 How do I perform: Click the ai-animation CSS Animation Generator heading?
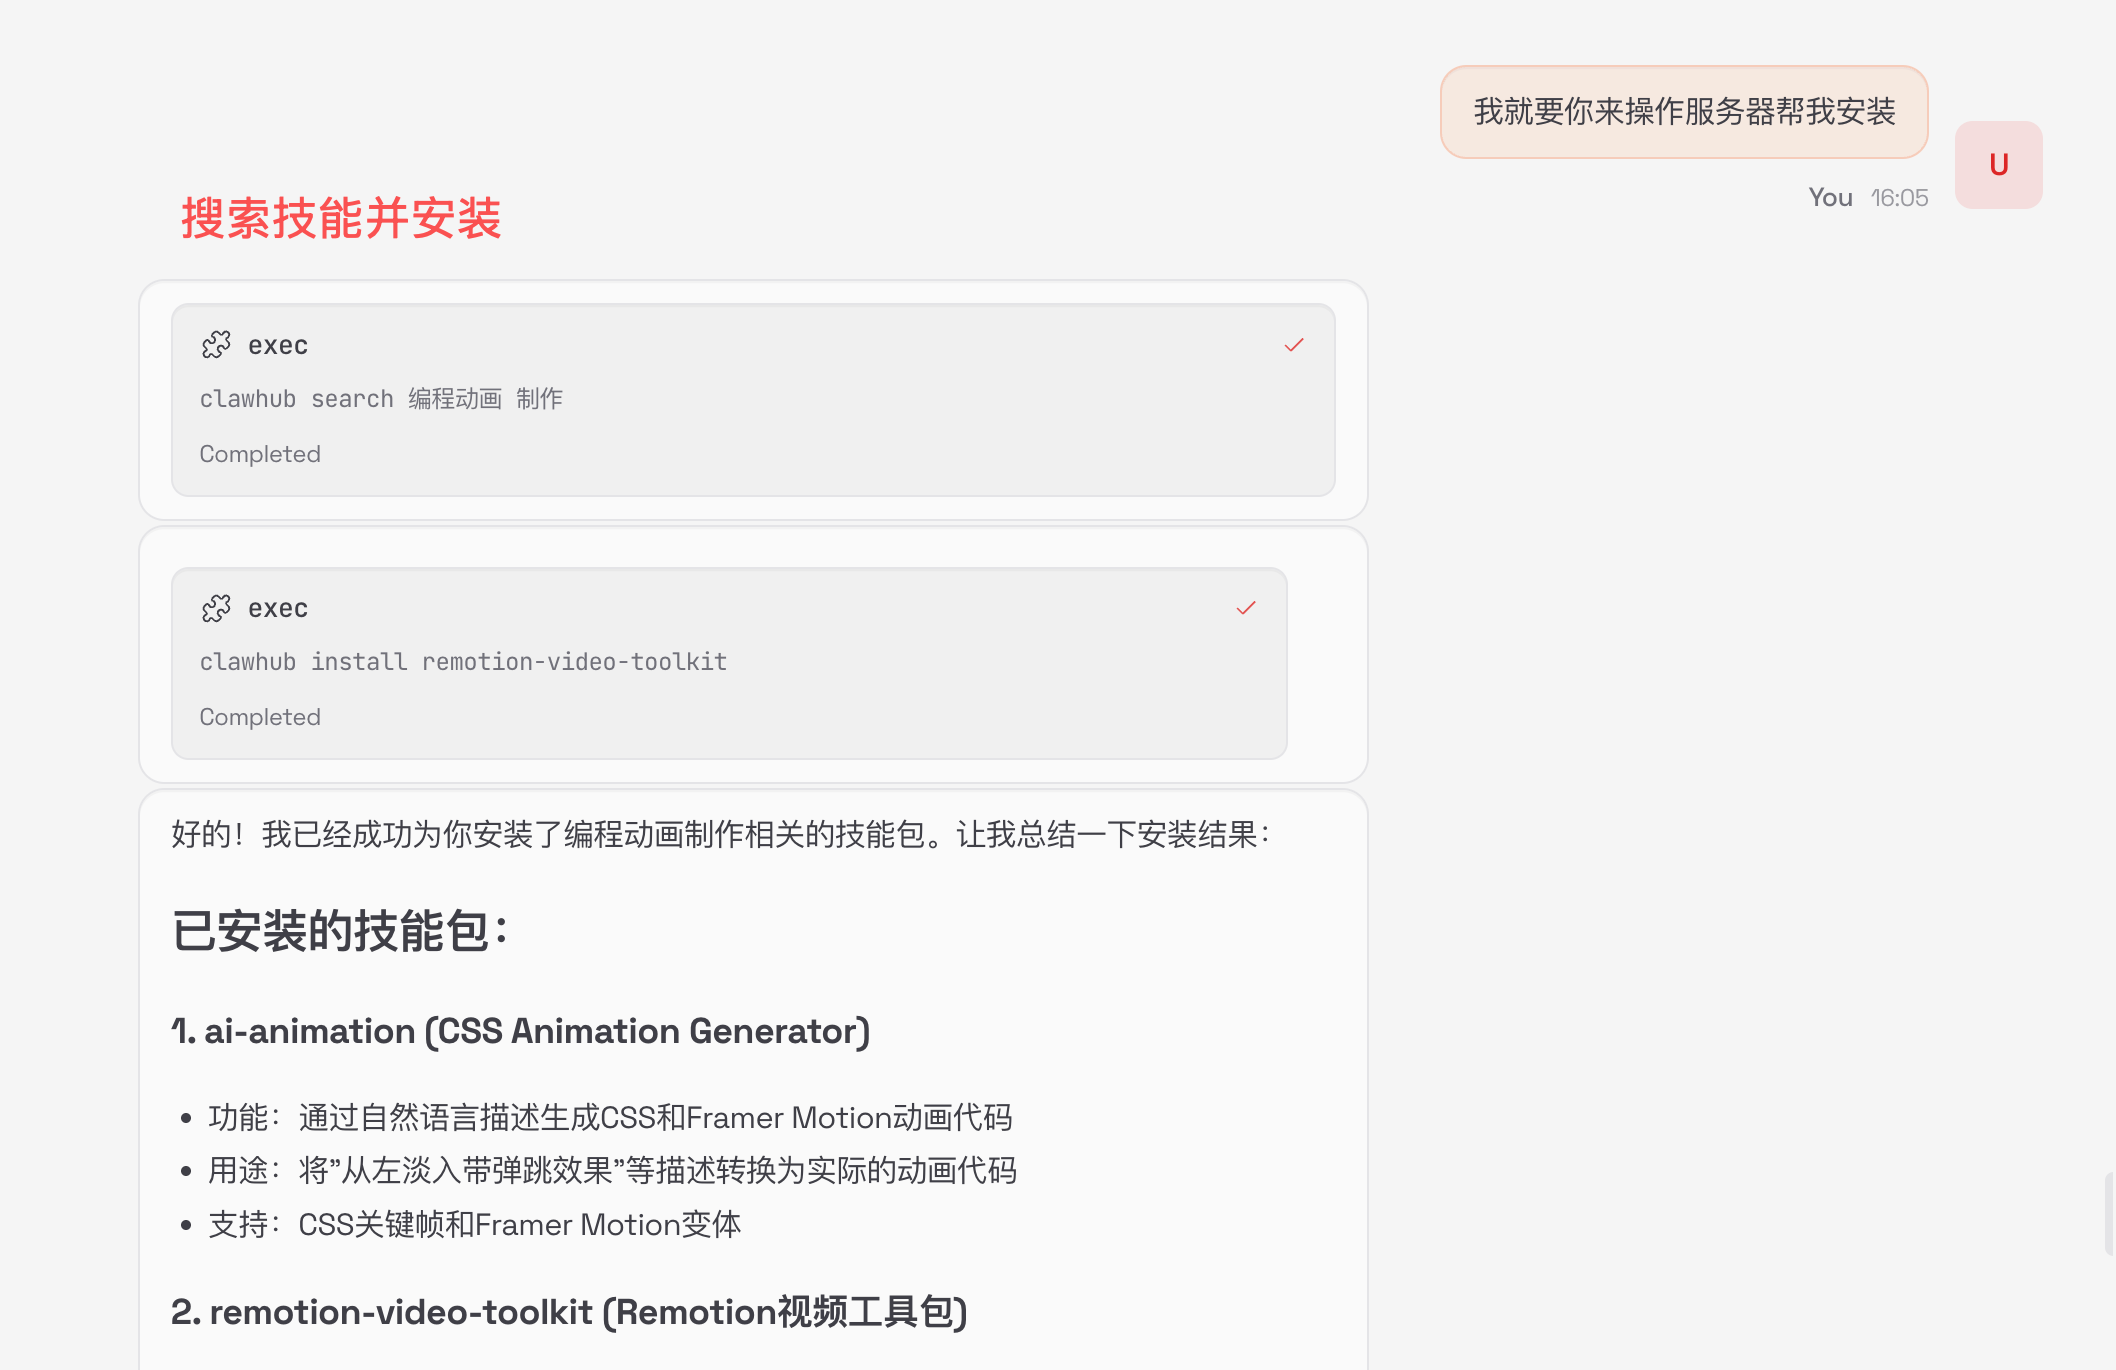click(x=520, y=1031)
